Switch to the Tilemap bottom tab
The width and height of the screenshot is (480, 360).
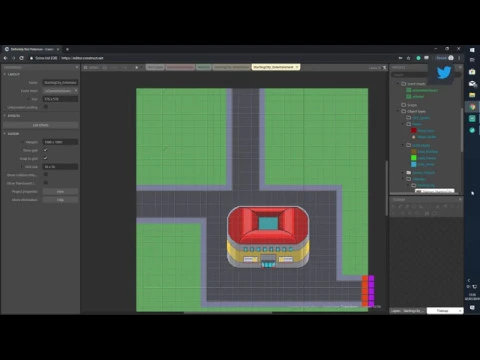(x=442, y=311)
